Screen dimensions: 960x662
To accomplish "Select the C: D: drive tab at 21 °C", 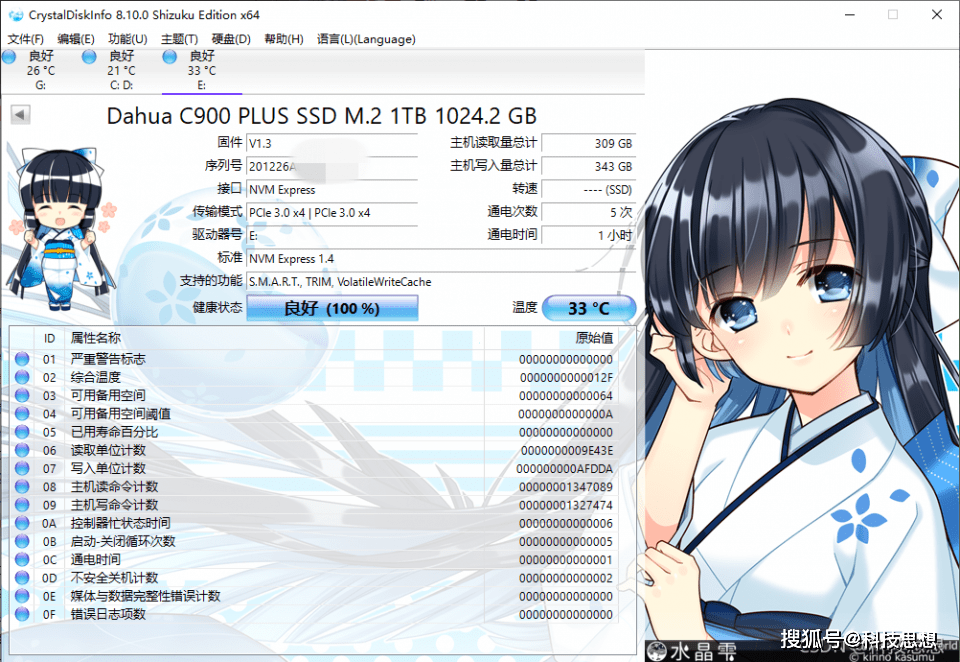I will point(121,70).
